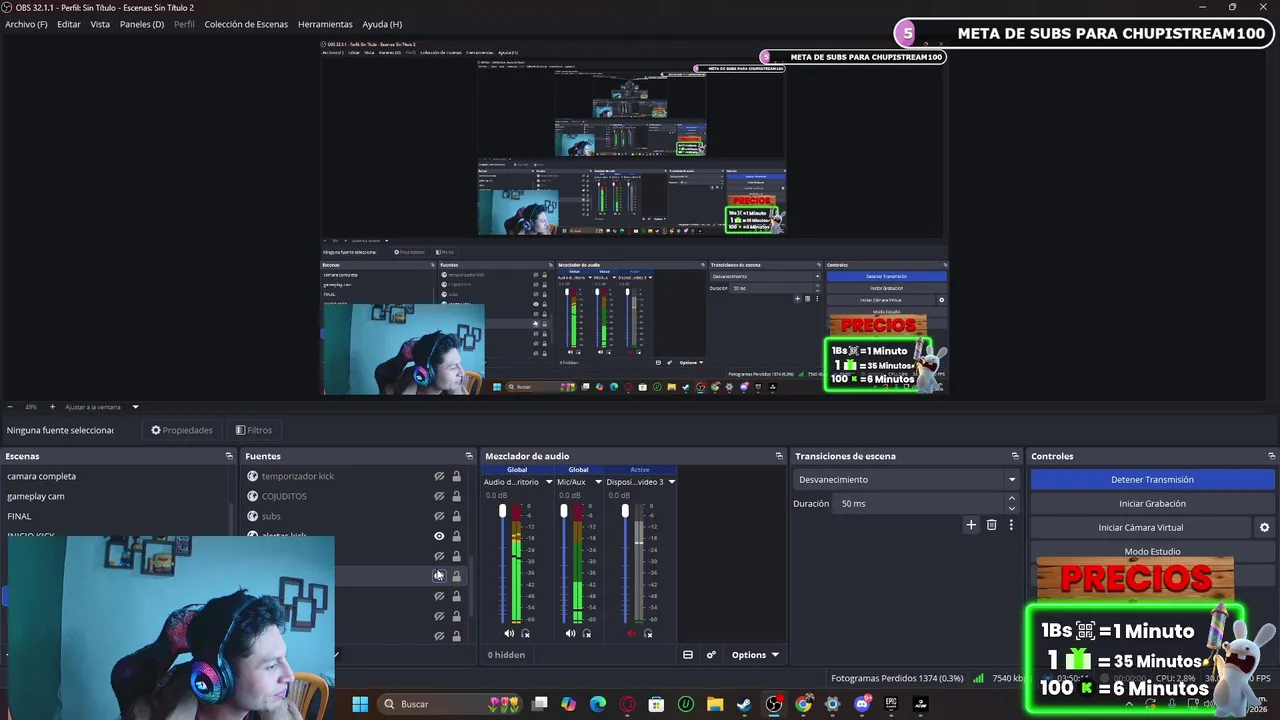Toggle monitoring headphone icon for Mic/Aux
Viewport: 1280px width, 720px height.
click(587, 633)
